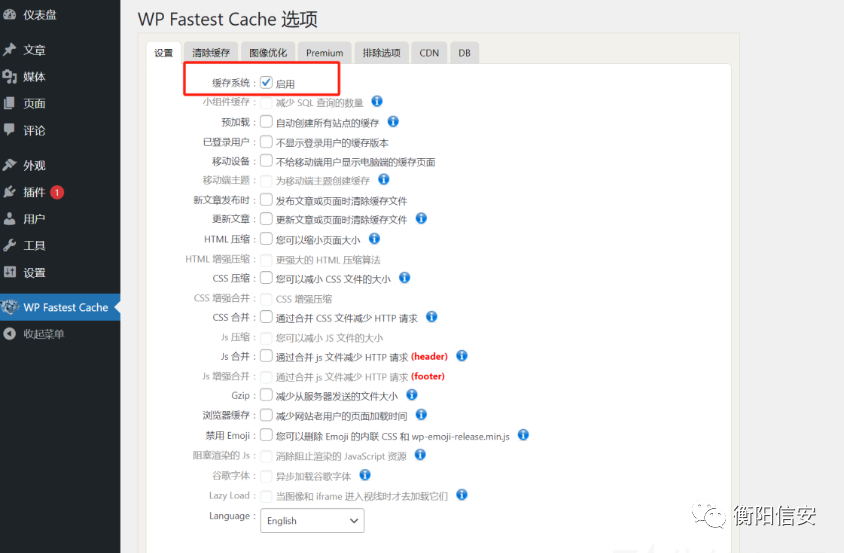Open 文章 in the admin sidebar
Image resolution: width=844 pixels, height=553 pixels.
[34, 50]
